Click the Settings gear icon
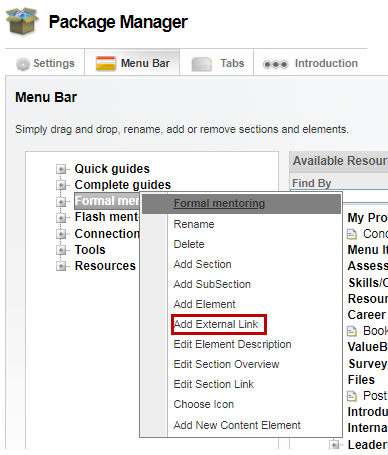388x455 pixels. coord(23,64)
